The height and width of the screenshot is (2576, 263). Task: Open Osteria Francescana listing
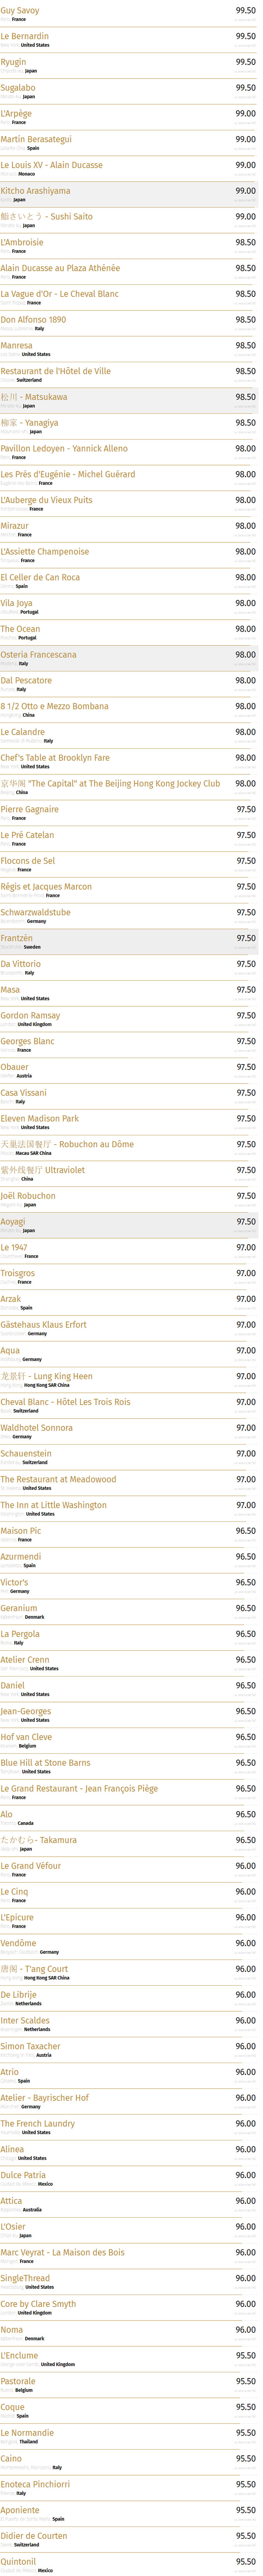click(x=38, y=655)
